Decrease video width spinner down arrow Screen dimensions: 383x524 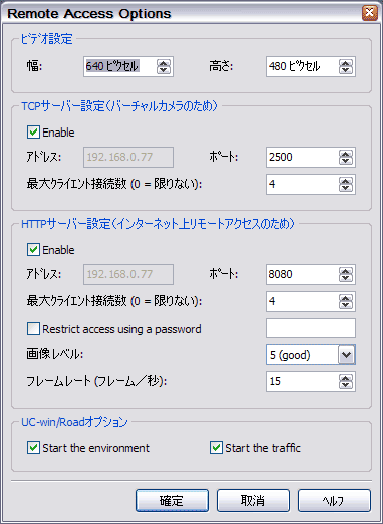point(163,70)
